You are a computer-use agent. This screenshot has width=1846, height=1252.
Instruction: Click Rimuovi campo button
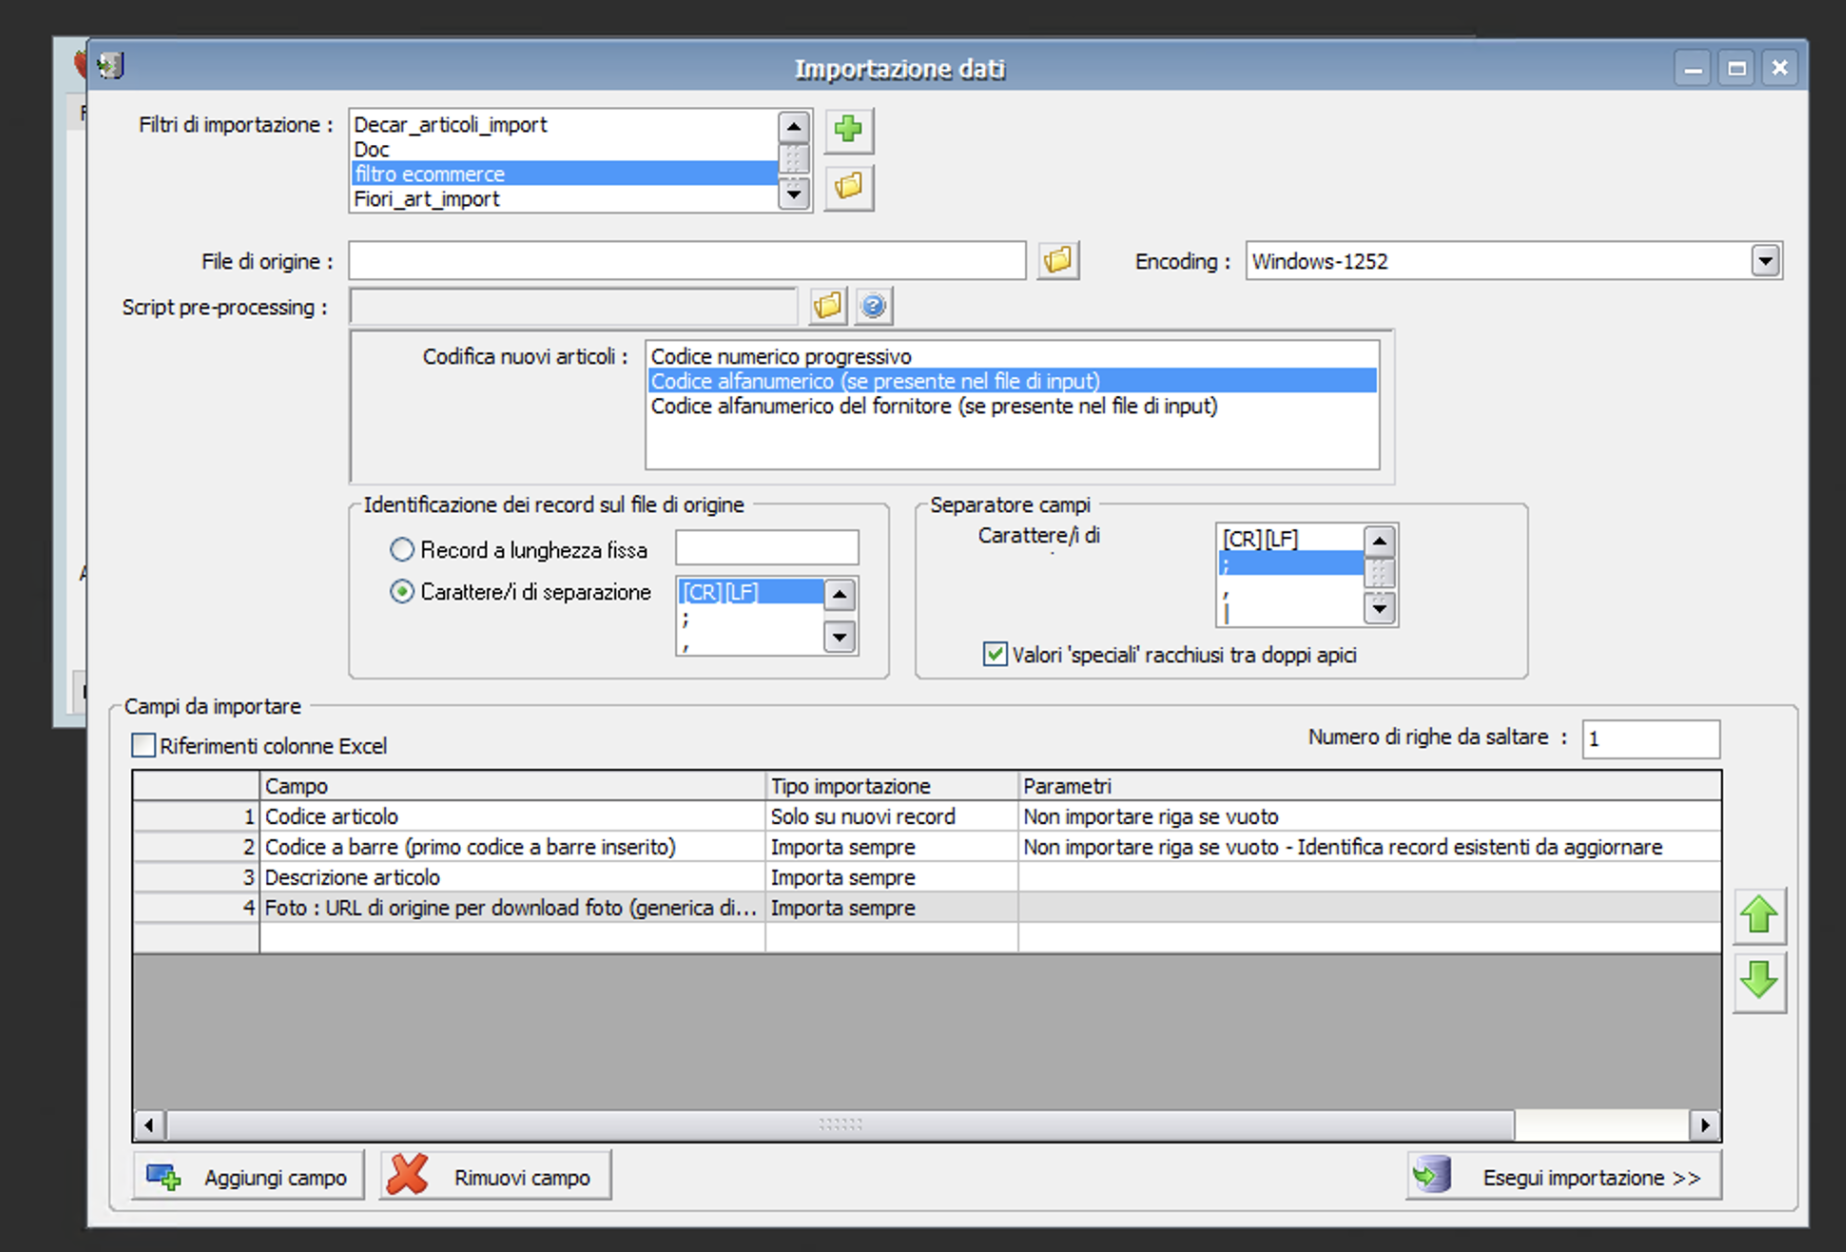click(x=495, y=1177)
